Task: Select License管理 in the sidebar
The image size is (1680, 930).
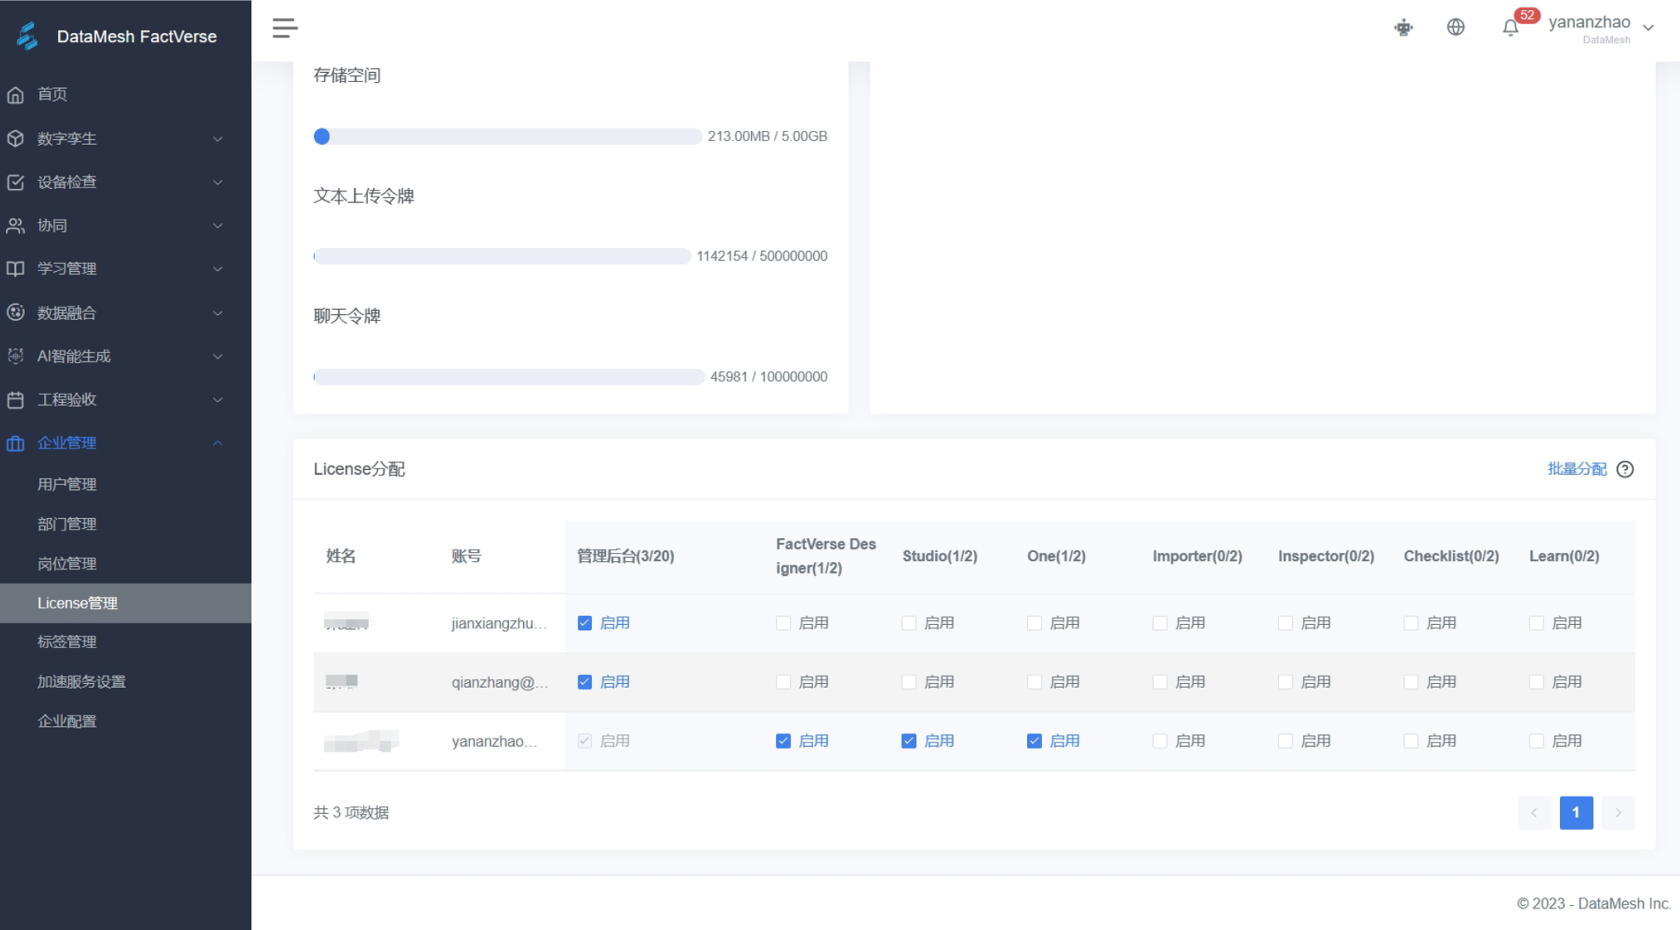Action: pyautogui.click(x=125, y=603)
